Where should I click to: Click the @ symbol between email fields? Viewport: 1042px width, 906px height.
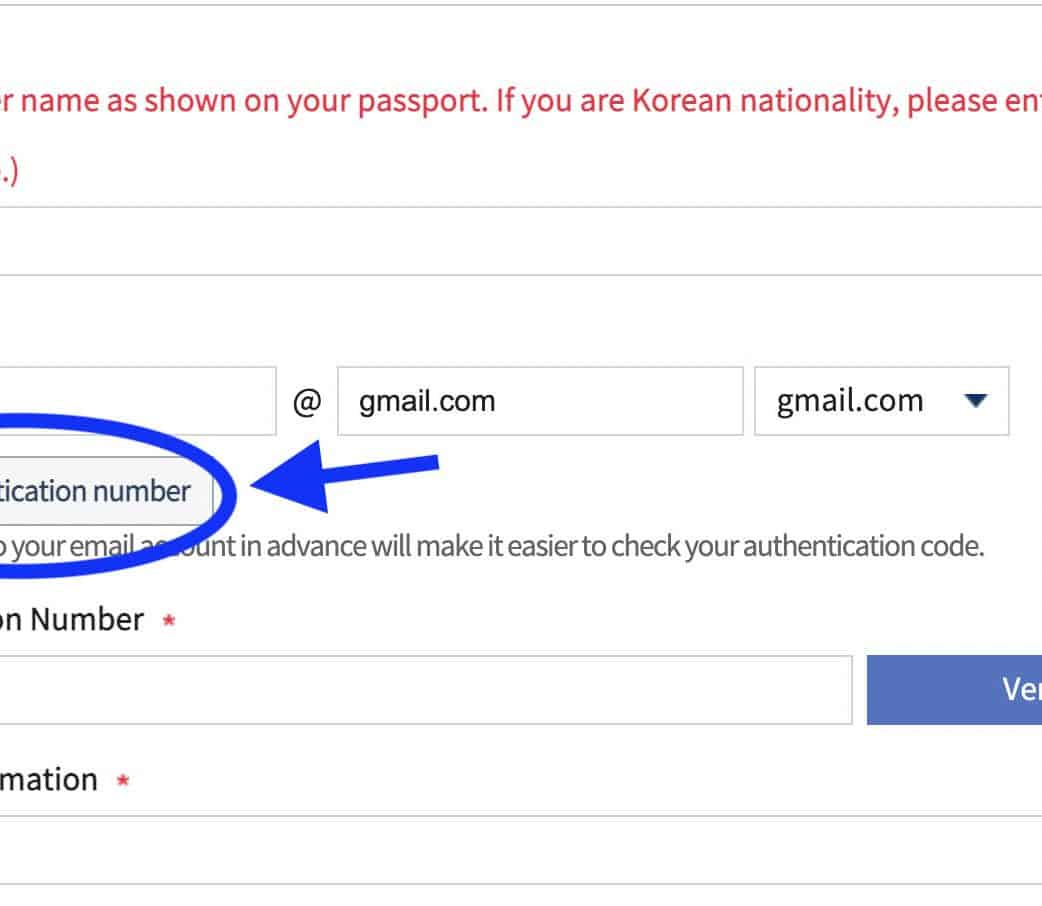307,402
